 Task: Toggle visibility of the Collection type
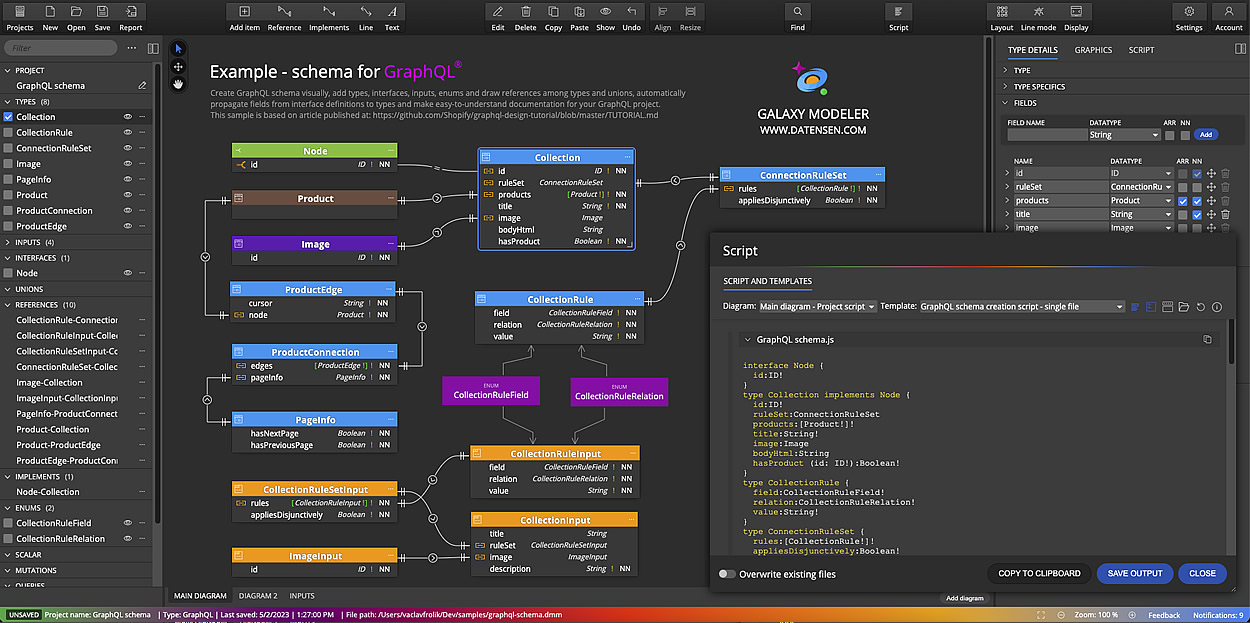pos(129,116)
